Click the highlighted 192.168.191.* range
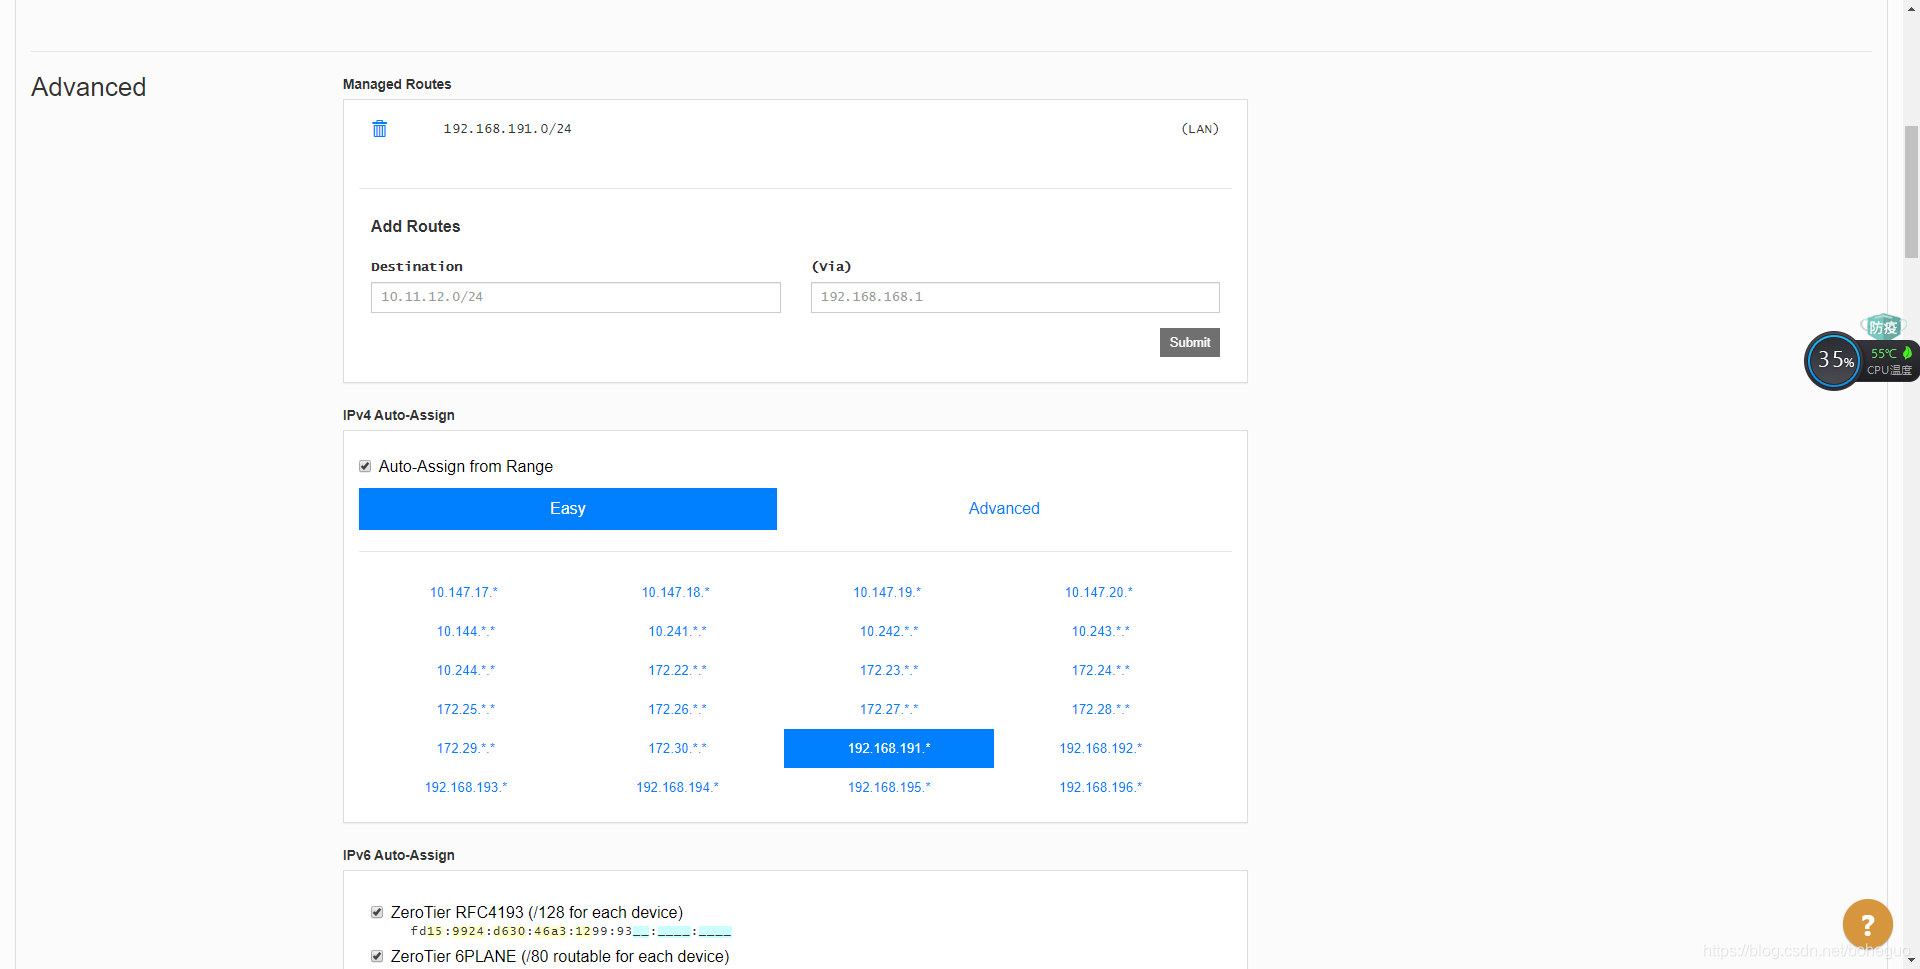Screen dimensions: 1920x969 (x=889, y=749)
